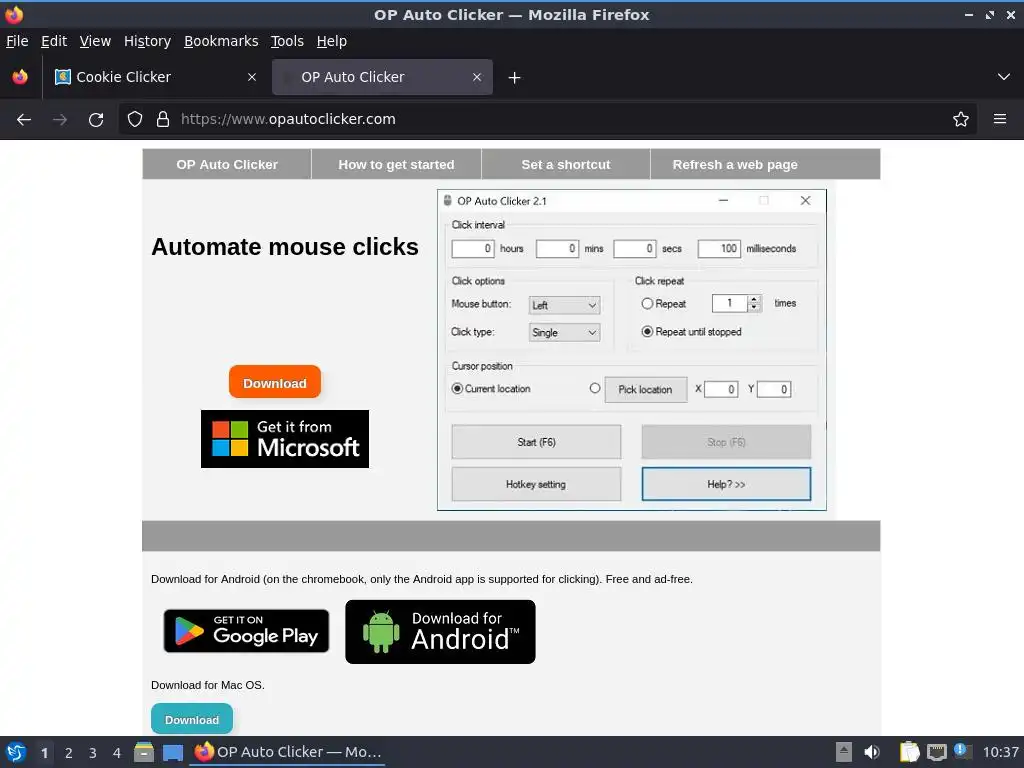Click the forward navigation arrow

[60, 120]
